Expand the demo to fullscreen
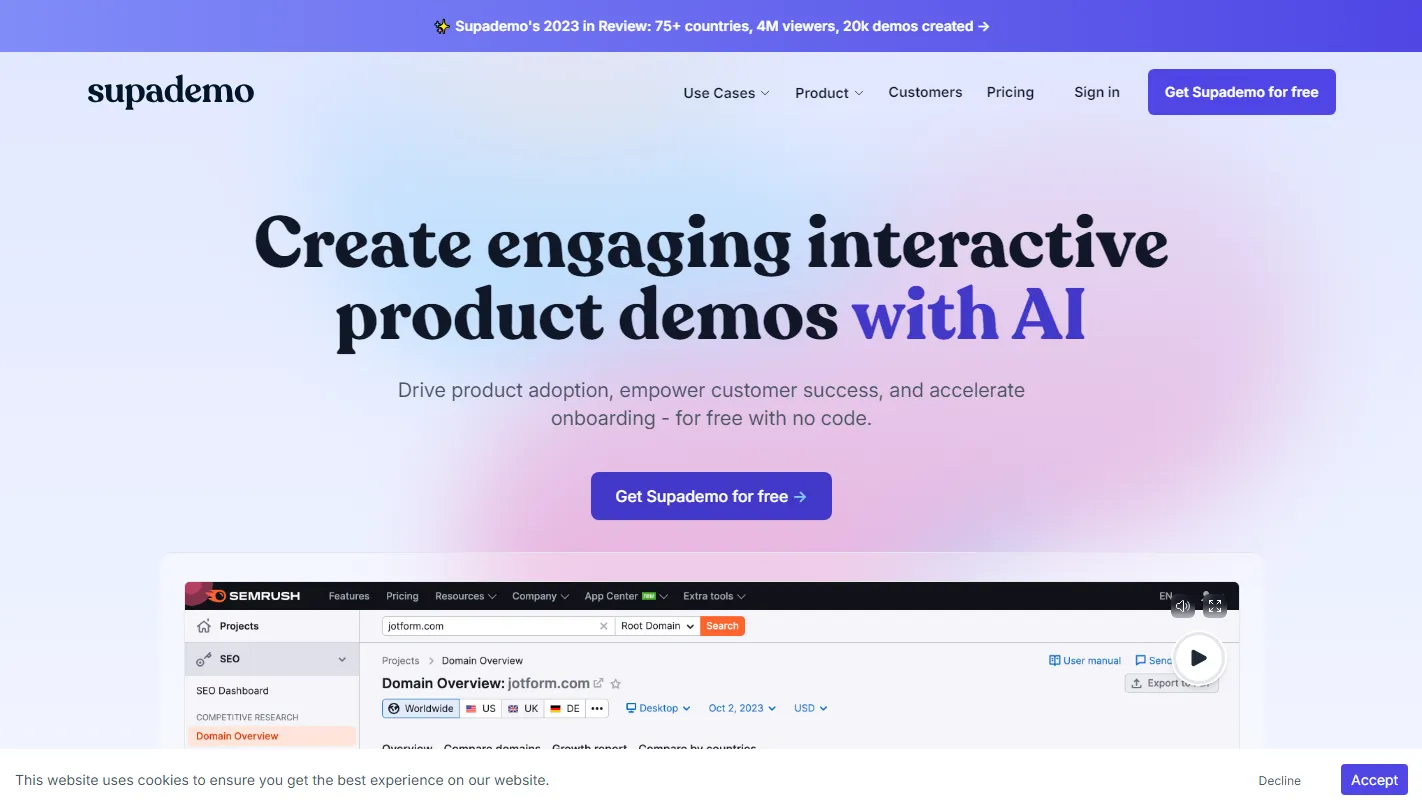The height and width of the screenshot is (800, 1422). tap(1214, 606)
